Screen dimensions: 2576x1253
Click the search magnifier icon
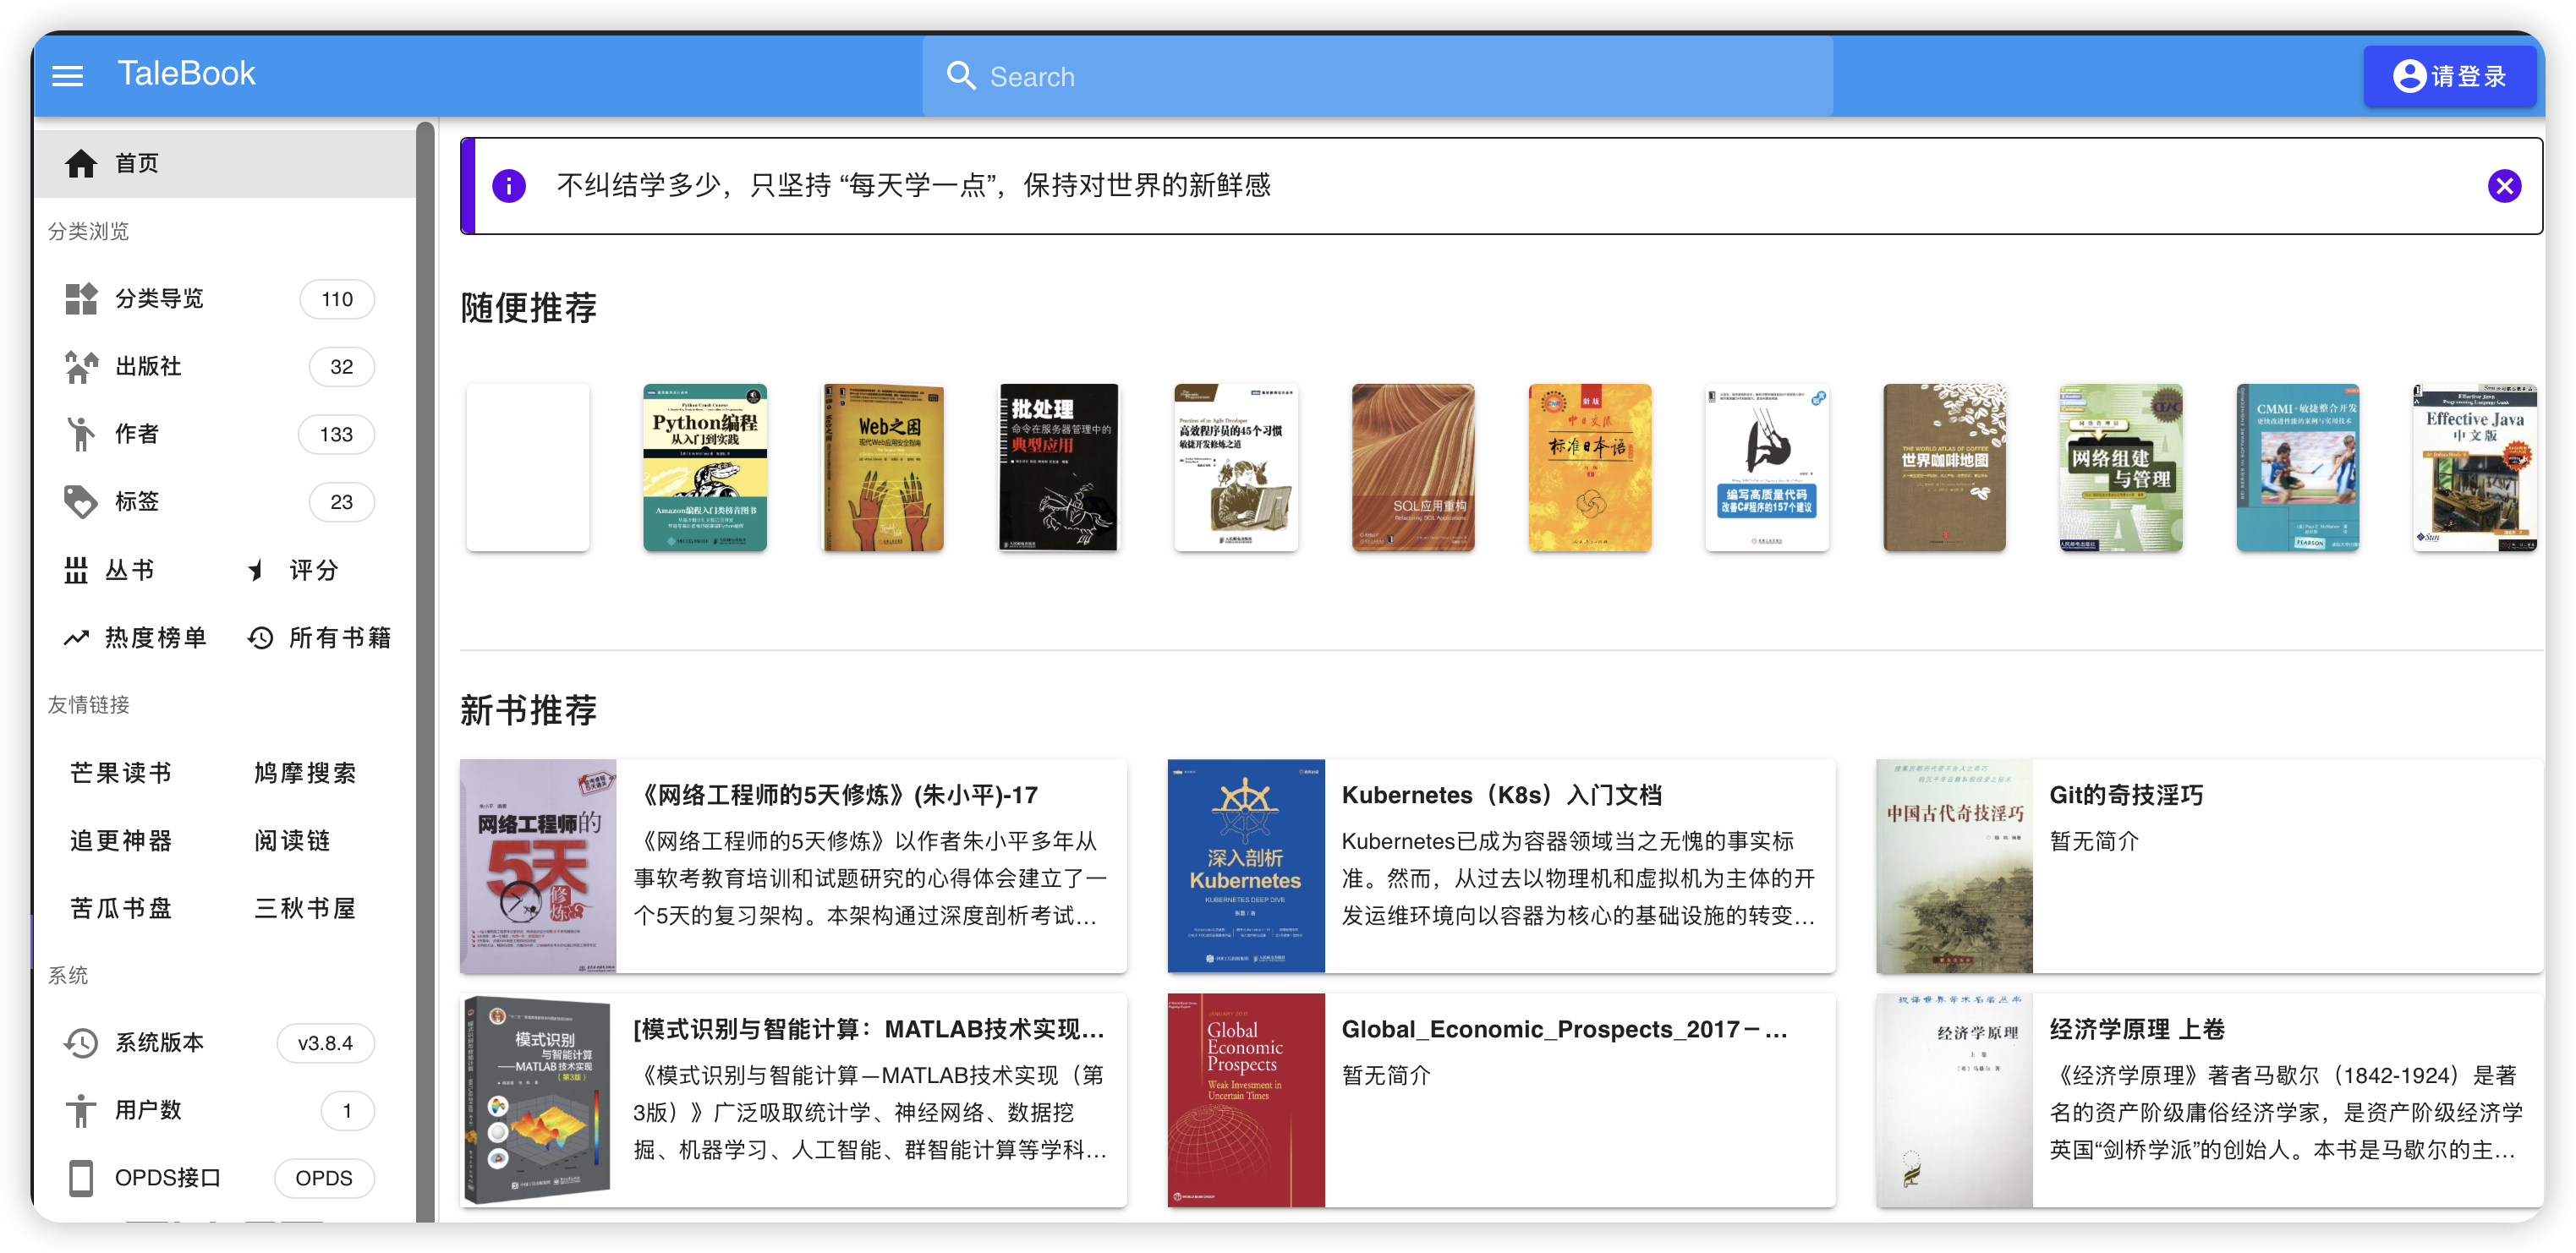pyautogui.click(x=960, y=76)
